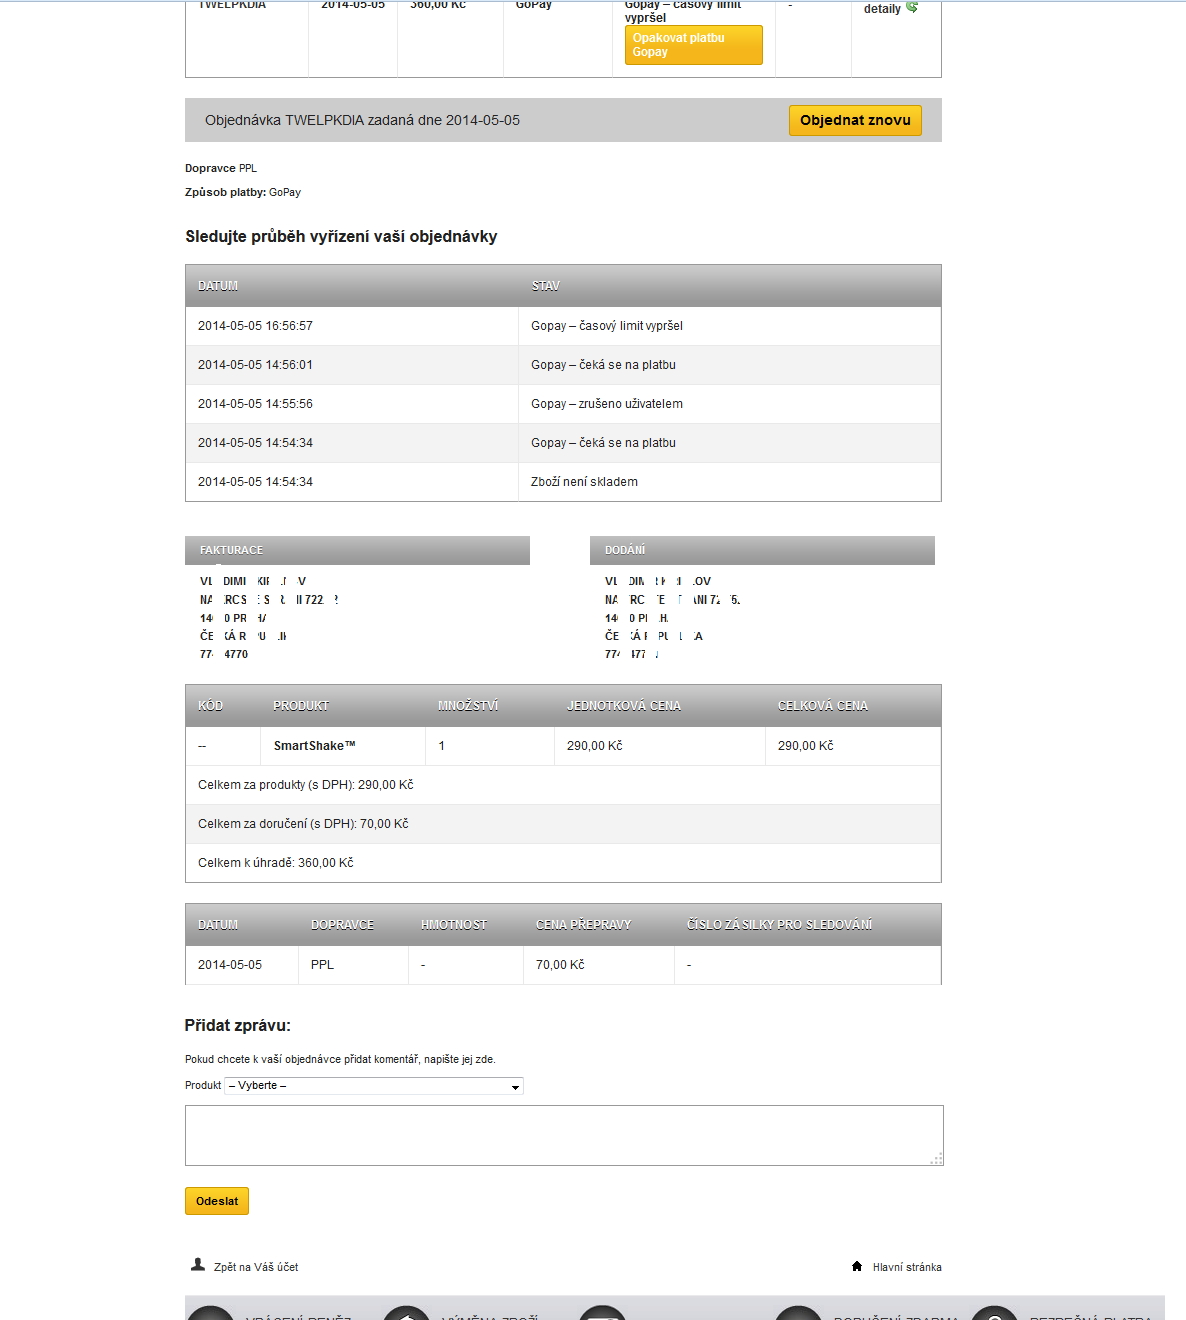This screenshot has height=1320, width=1186.
Task: Open the Hlavní stránka link
Action: (x=907, y=1267)
